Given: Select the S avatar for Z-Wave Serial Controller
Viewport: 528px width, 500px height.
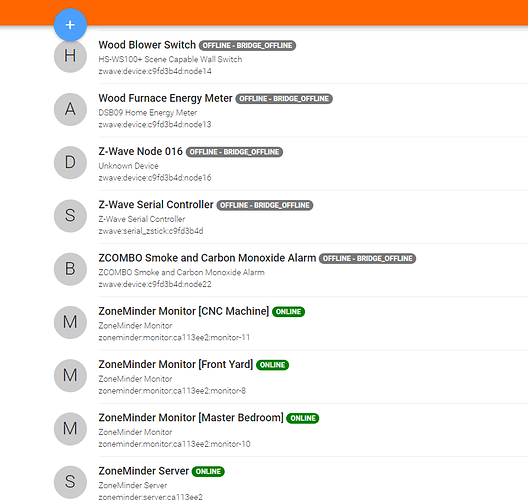Looking at the screenshot, I should click(x=70, y=215).
